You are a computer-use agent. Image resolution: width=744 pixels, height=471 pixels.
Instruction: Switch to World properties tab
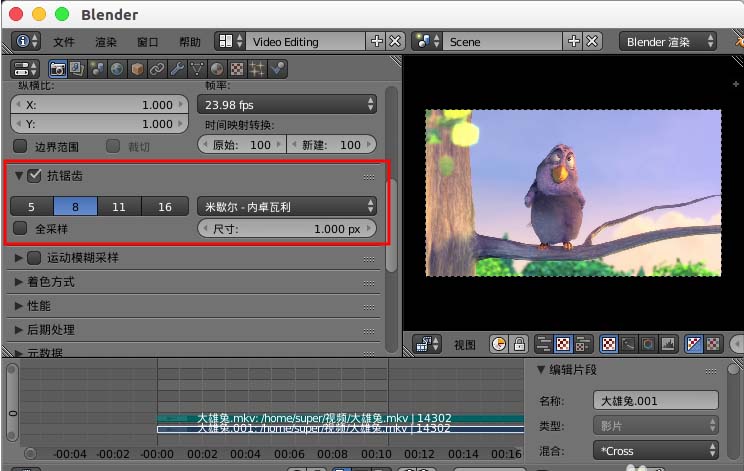pyautogui.click(x=117, y=69)
